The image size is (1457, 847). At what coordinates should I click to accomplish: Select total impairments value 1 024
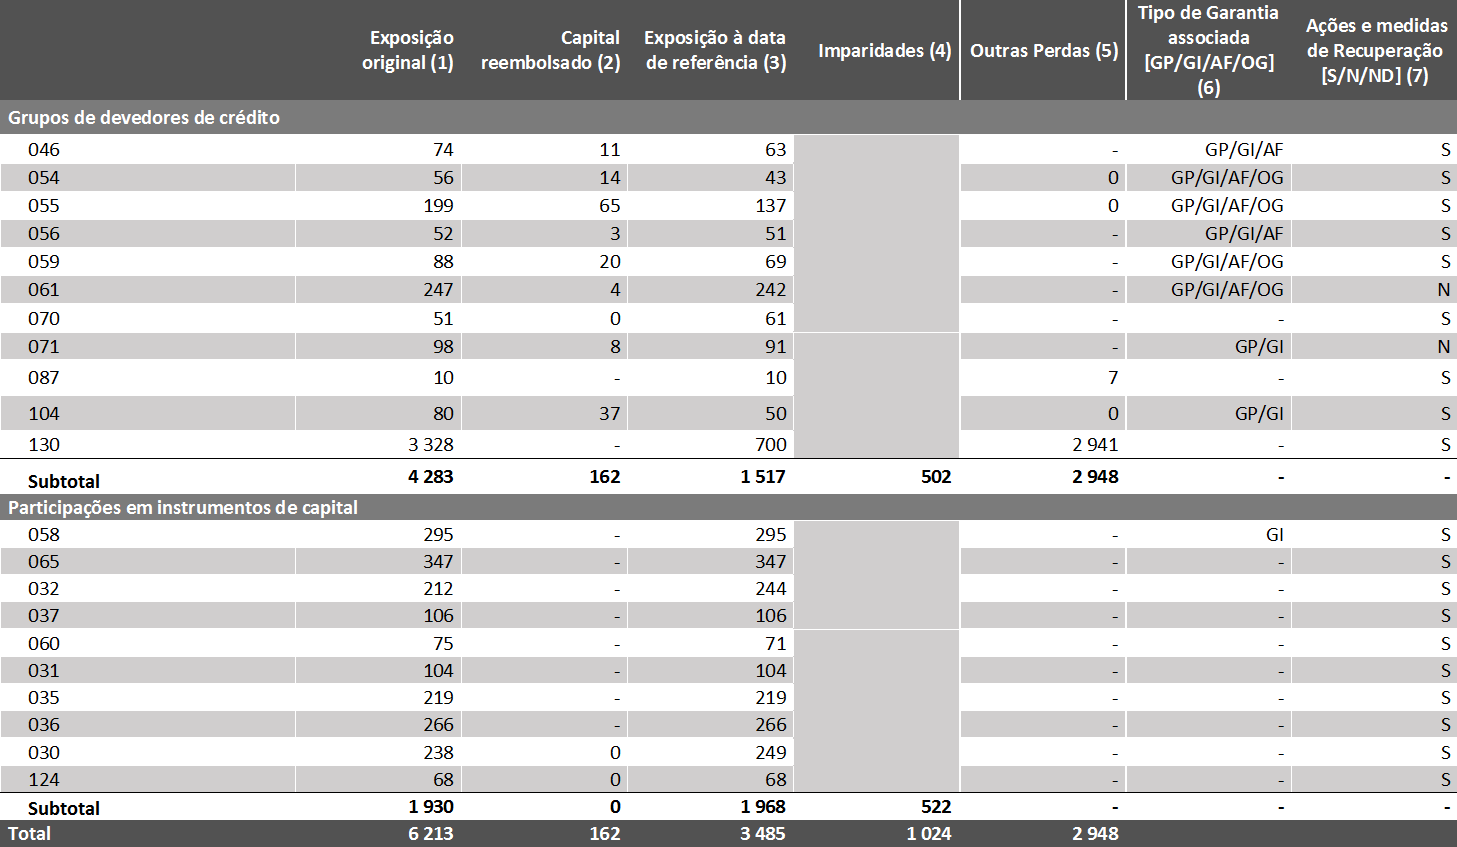[x=929, y=833]
